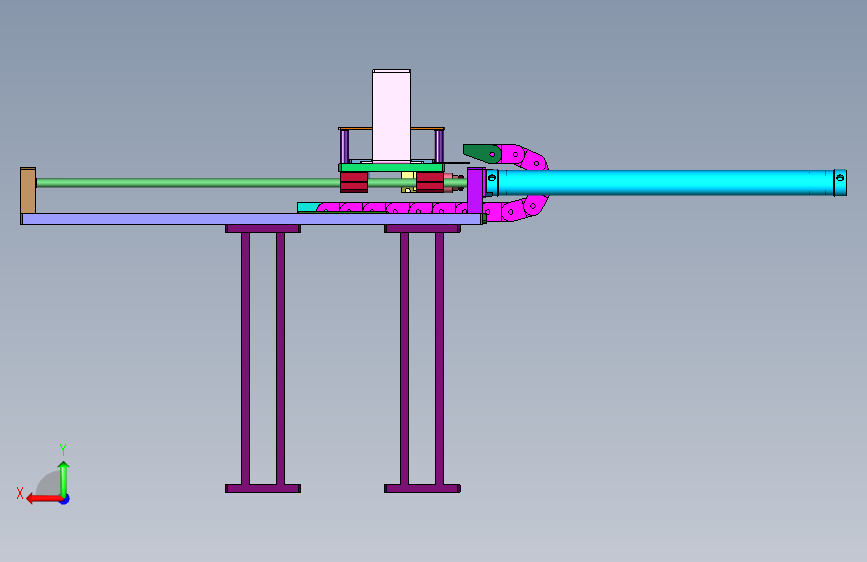Click the red X axis arrow of triad

pyautogui.click(x=44, y=499)
